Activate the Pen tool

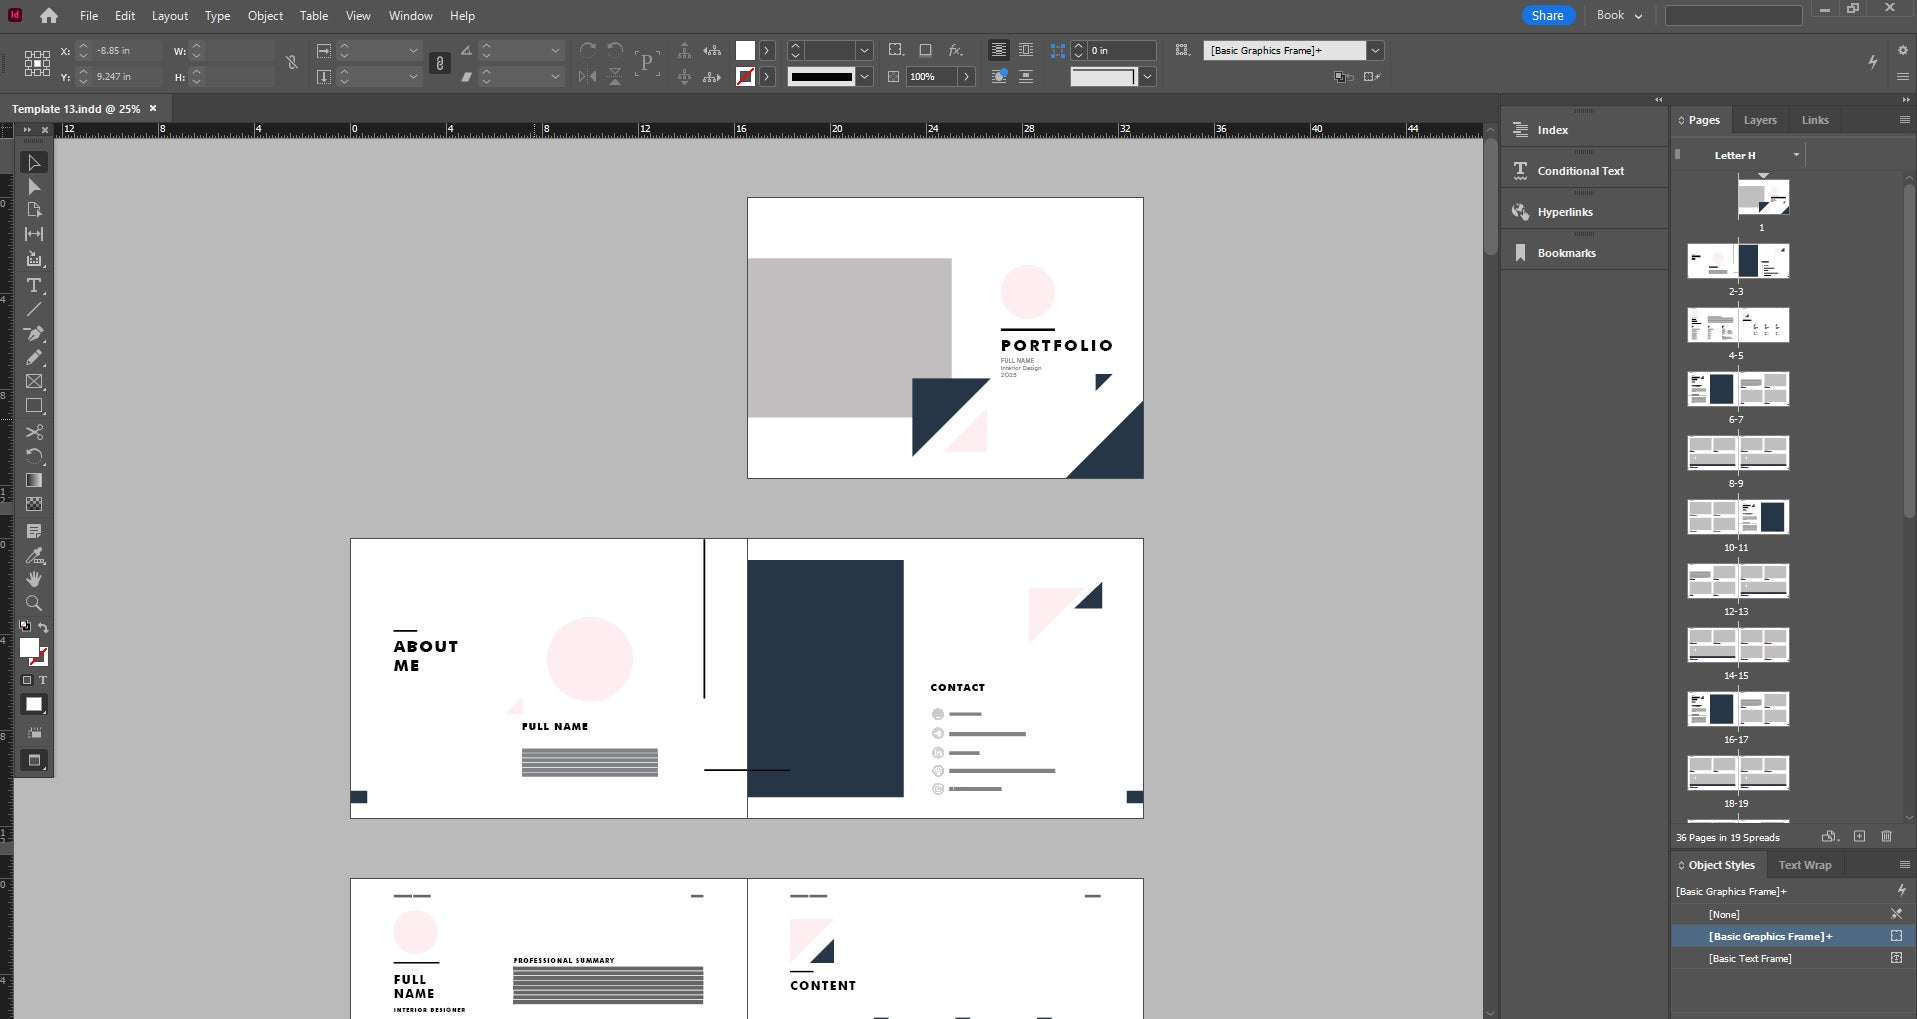pos(34,333)
